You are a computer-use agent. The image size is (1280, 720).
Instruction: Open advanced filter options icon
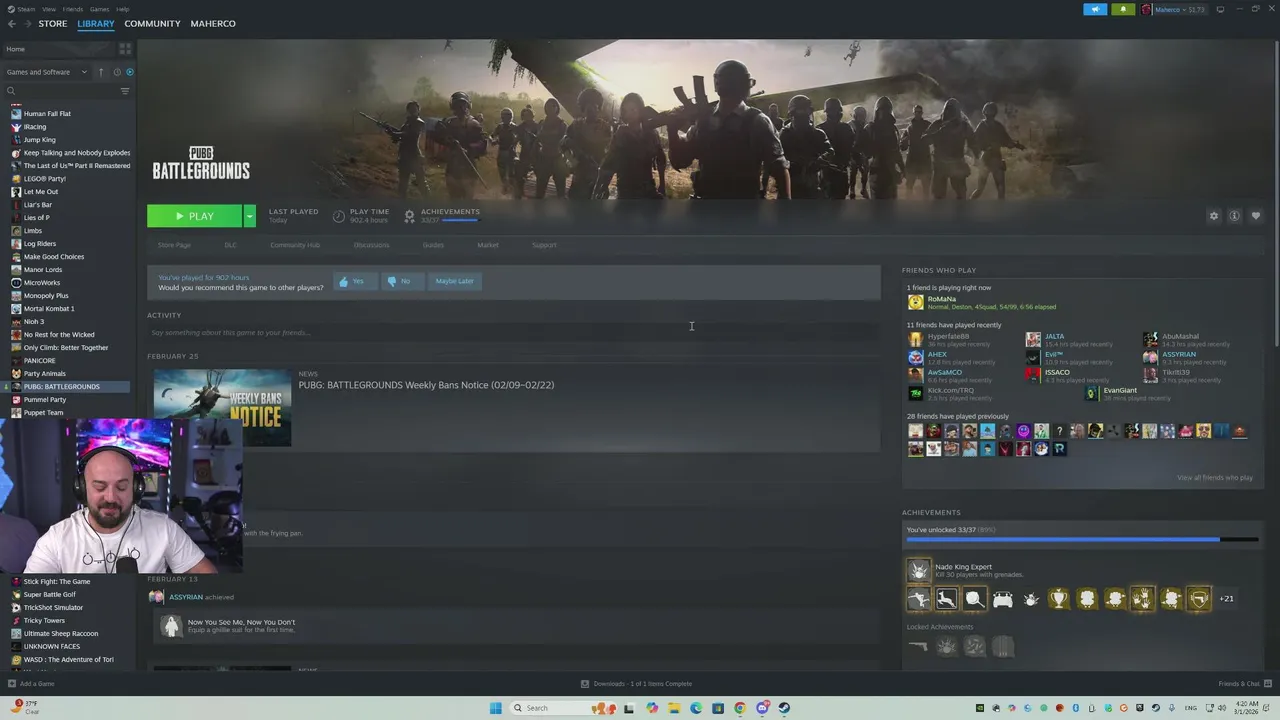(x=125, y=91)
